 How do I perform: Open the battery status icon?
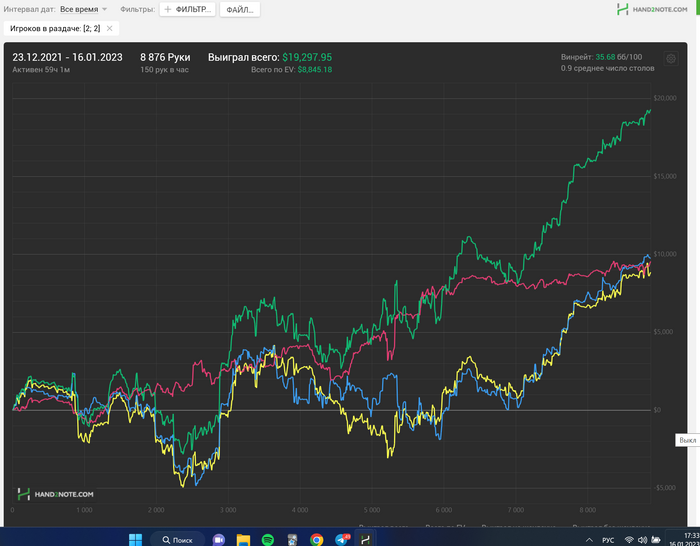tap(656, 540)
